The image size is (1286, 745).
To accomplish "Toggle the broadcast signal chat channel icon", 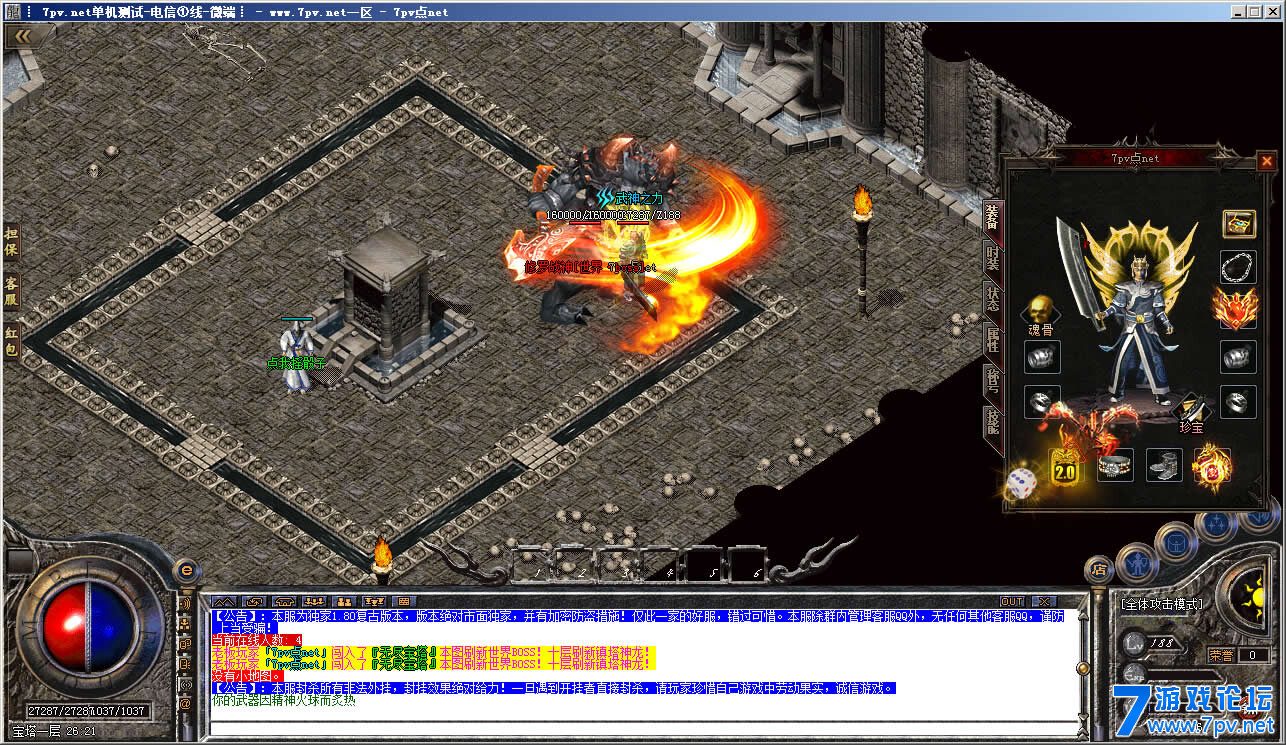I will tap(185, 684).
